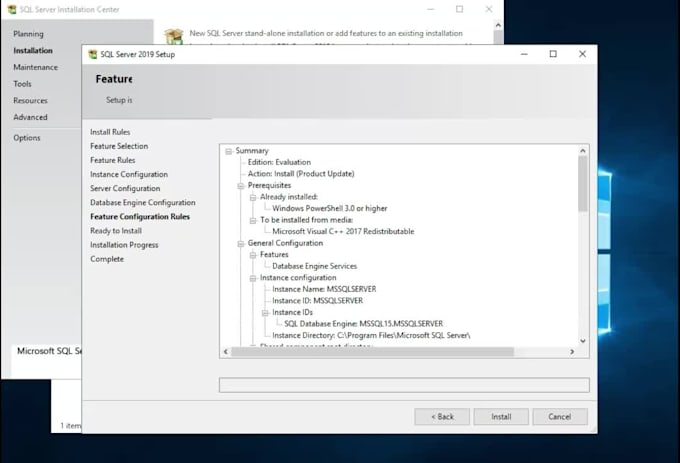Go back with the Back button

[x=442, y=417]
